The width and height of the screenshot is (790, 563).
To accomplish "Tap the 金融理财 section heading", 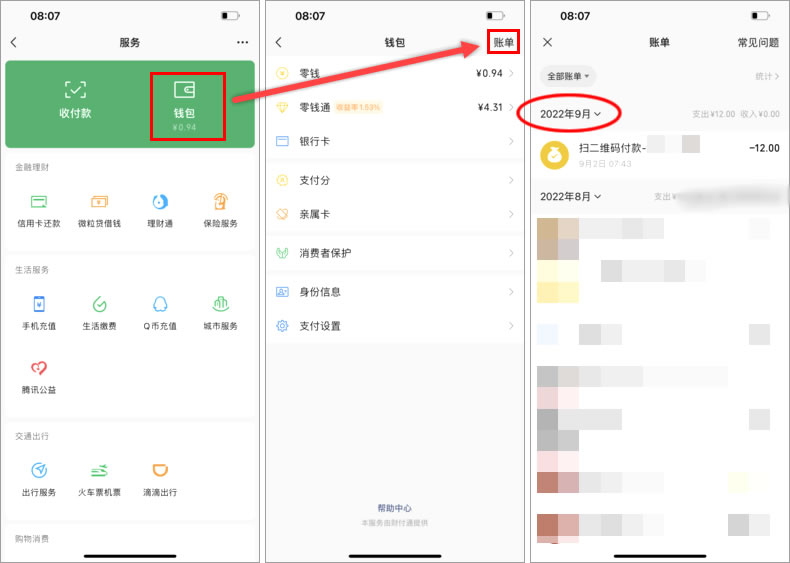I will coord(32,167).
